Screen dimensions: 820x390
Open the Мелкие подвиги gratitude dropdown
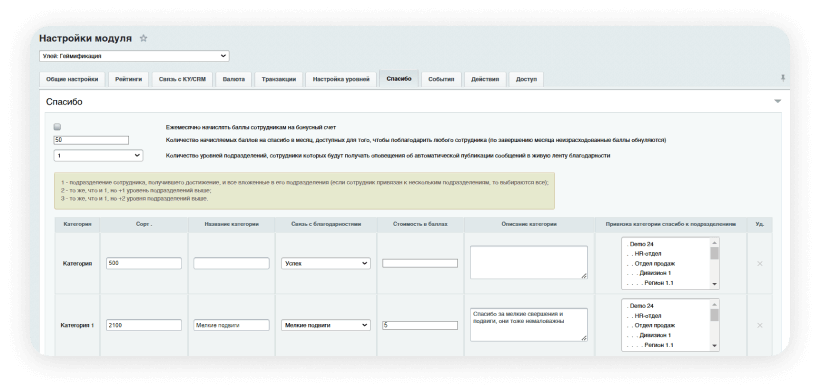coord(326,325)
